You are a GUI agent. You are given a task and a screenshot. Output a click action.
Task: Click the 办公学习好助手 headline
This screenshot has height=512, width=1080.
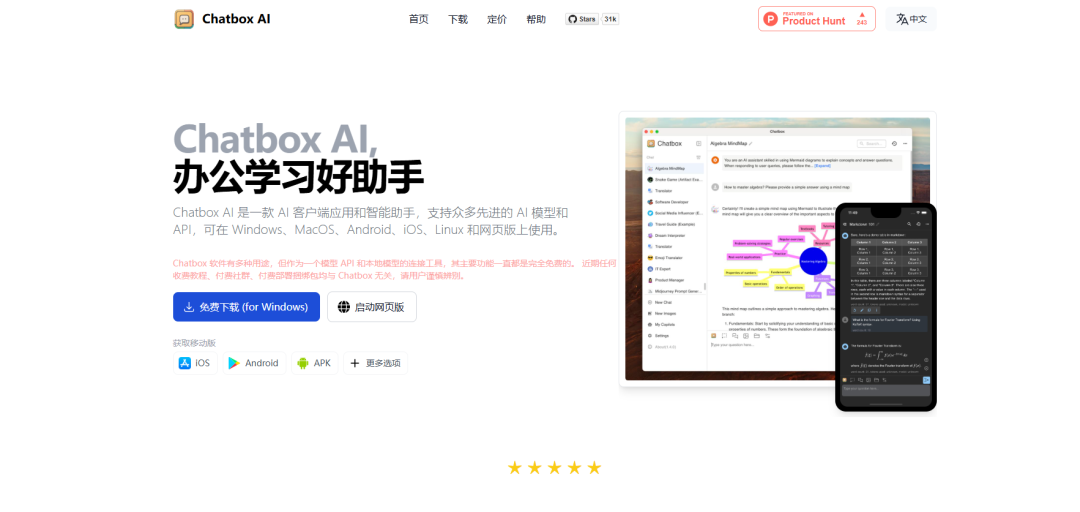point(298,177)
